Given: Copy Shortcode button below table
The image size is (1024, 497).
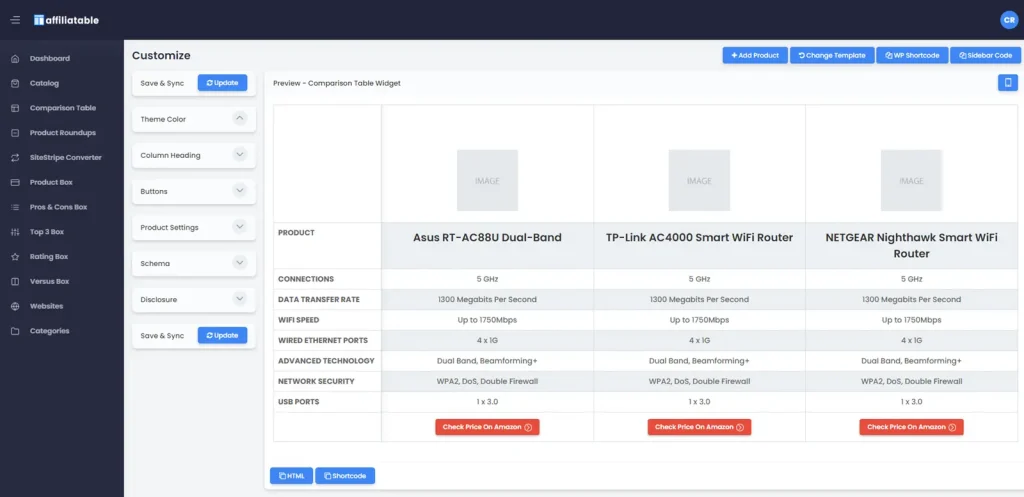Looking at the screenshot, I should 345,475.
